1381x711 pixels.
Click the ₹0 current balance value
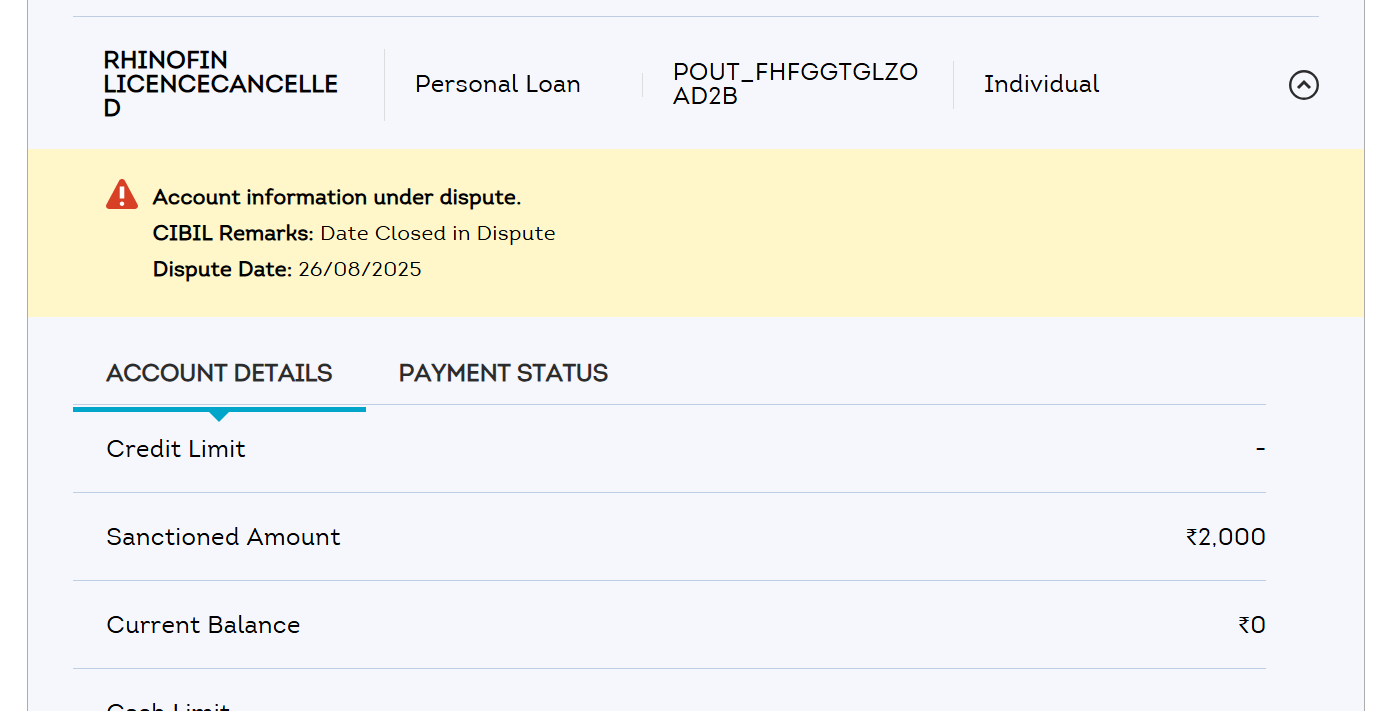click(1252, 625)
